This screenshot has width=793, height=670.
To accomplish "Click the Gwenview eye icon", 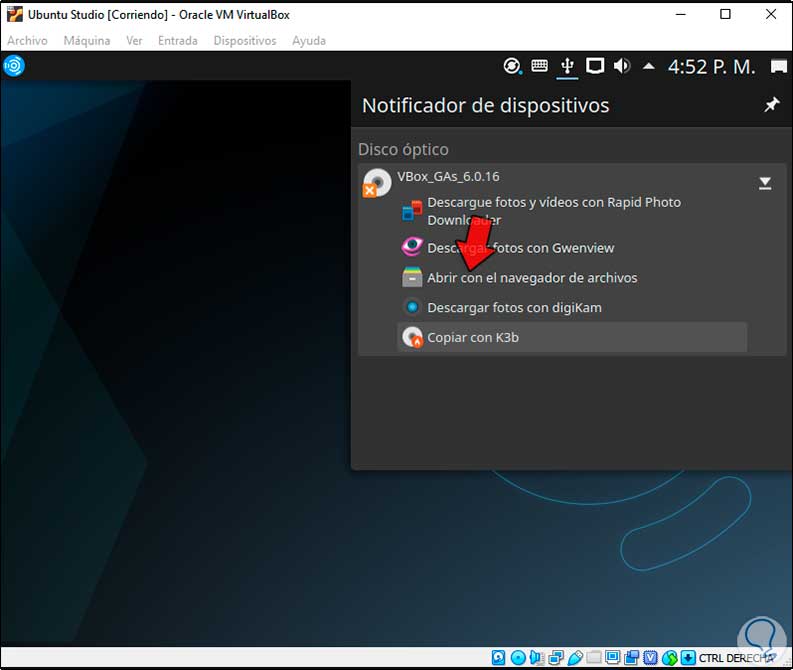I will click(412, 247).
